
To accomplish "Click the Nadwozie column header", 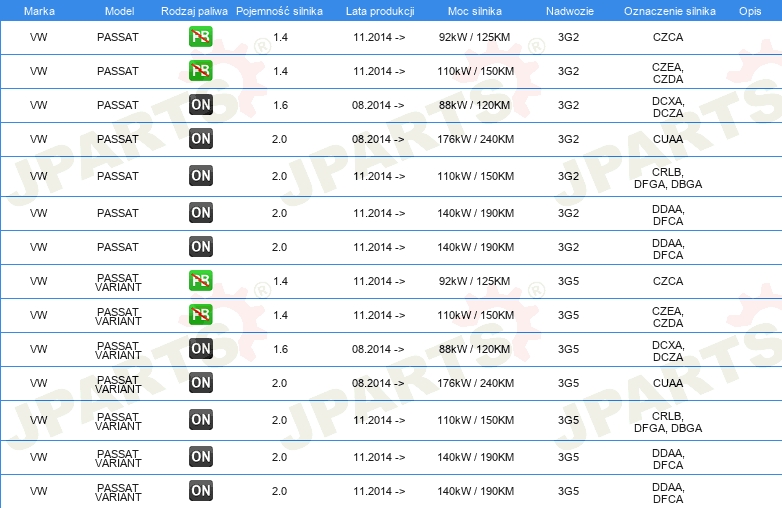I will 570,11.
